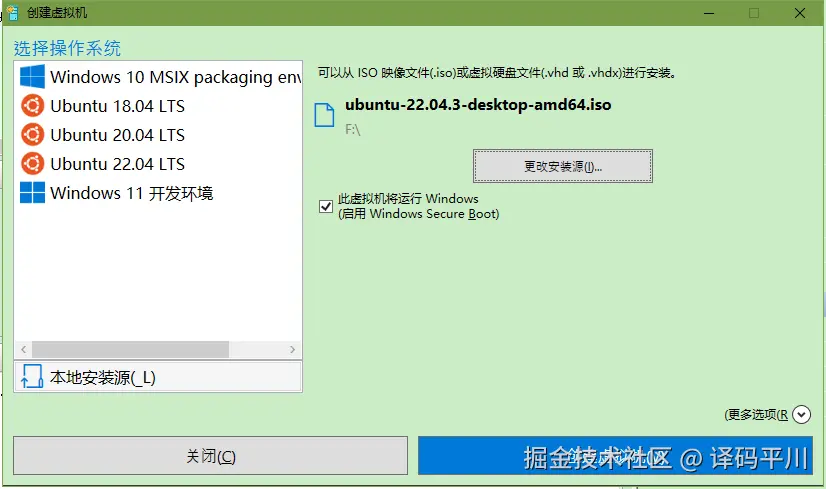
Task: Select the 本地安装源(_L) option
Action: pos(158,377)
